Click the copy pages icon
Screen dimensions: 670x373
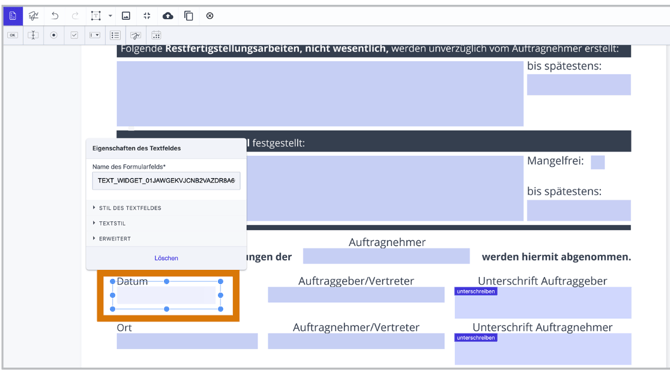pos(188,16)
